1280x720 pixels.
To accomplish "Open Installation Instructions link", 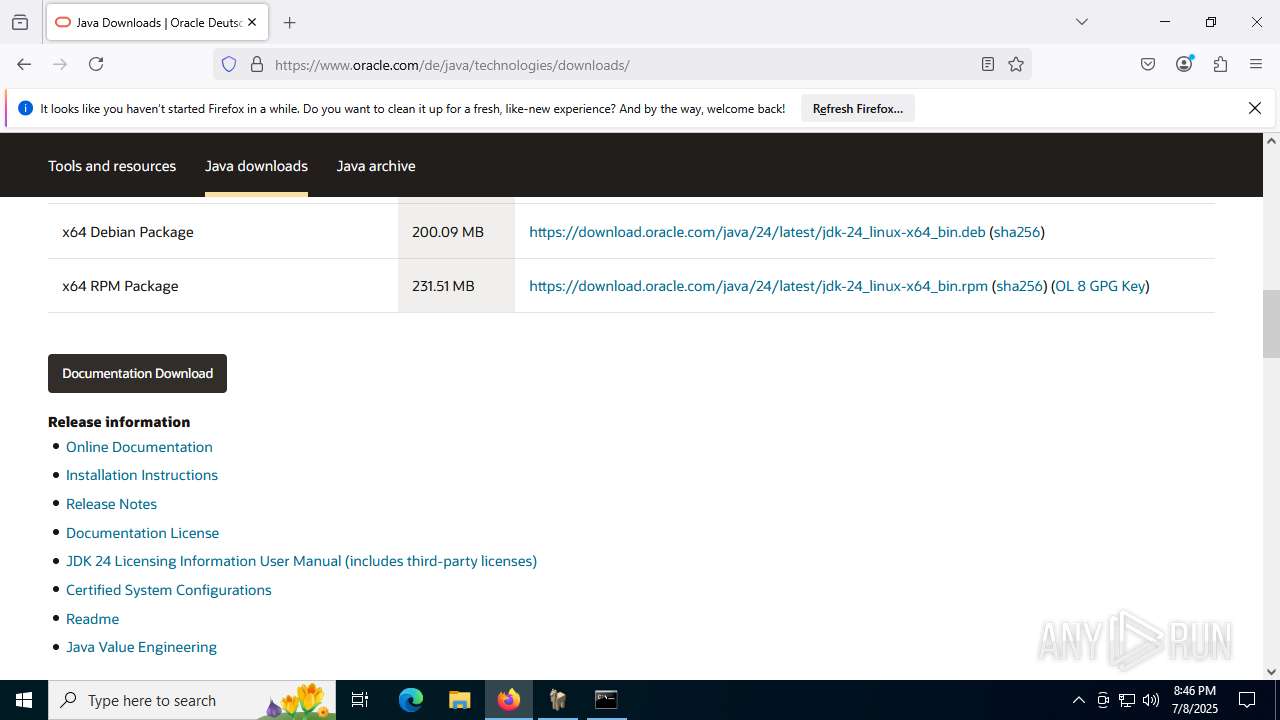I will pos(142,475).
